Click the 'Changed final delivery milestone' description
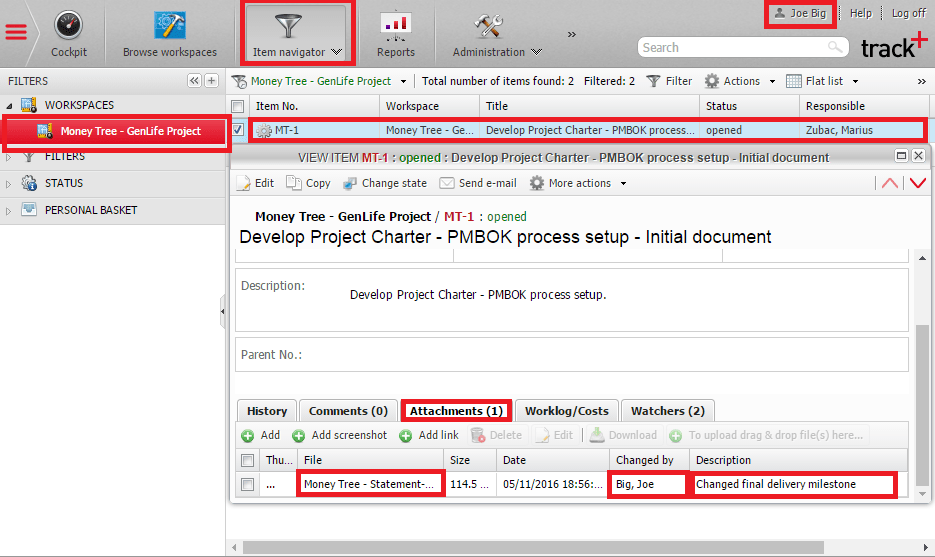This screenshot has width=935, height=557. (x=776, y=484)
